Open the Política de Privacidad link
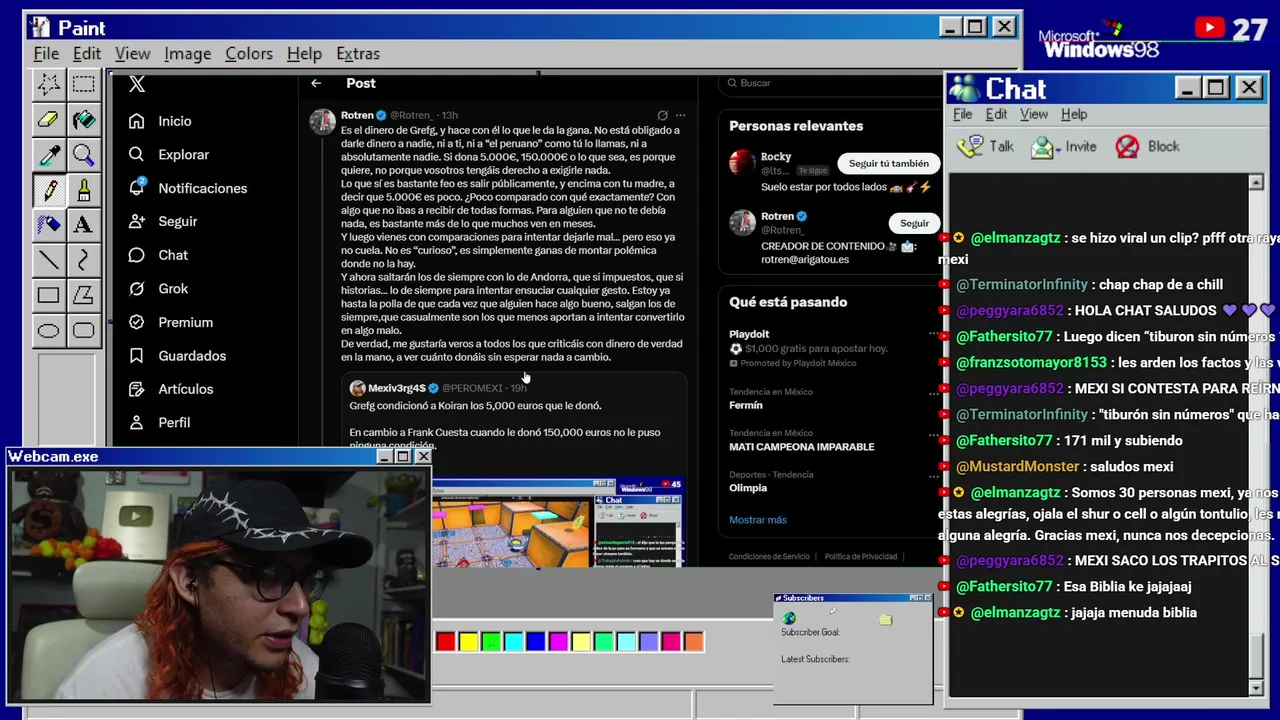 click(x=860, y=557)
